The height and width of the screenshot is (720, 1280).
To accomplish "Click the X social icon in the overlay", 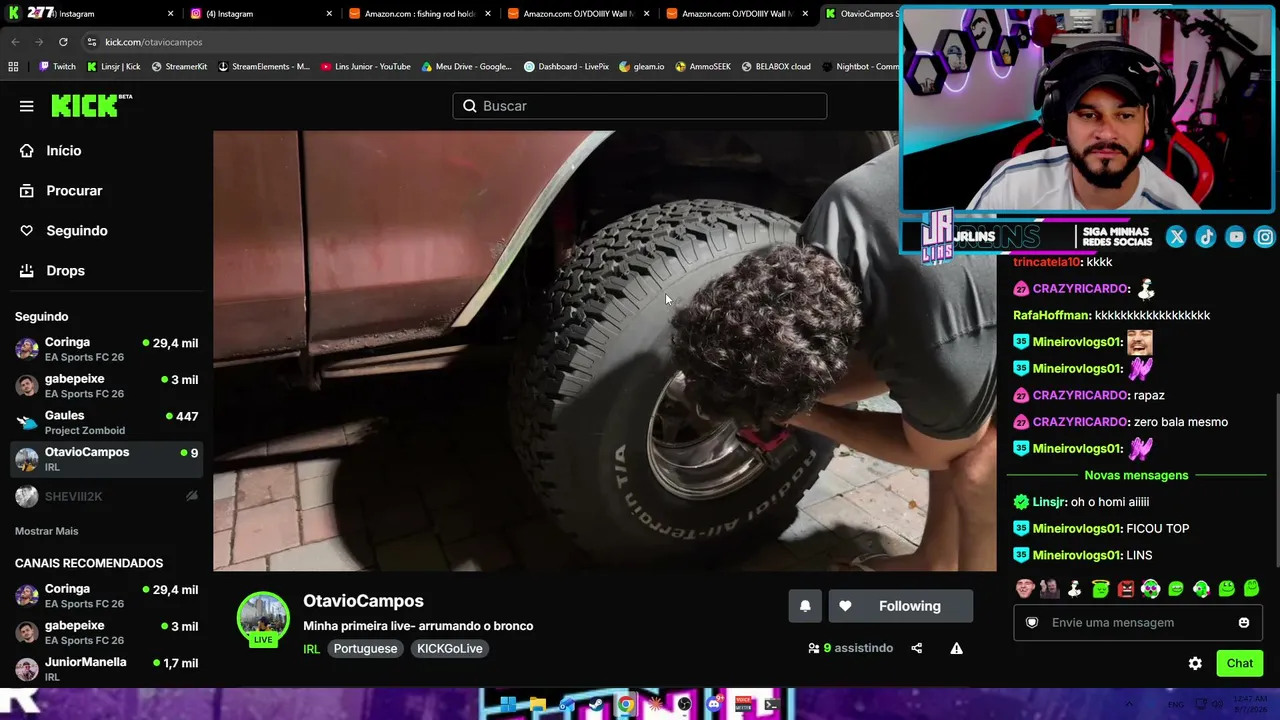I will 1176,237.
